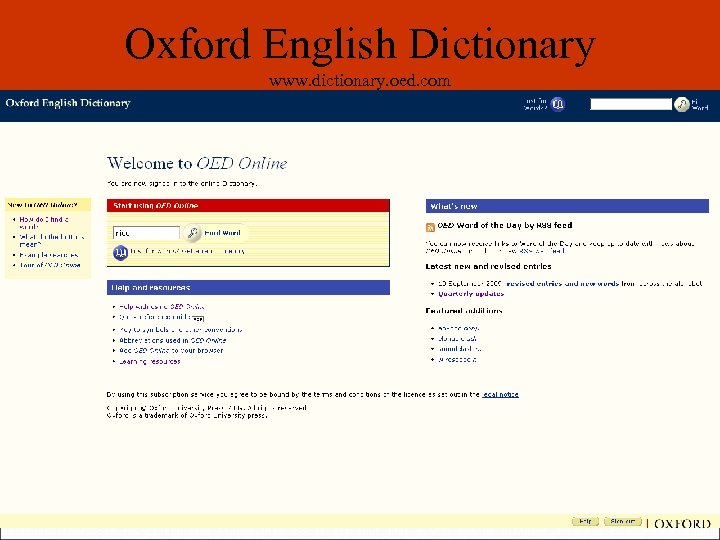720x540 pixels.
Task: Click the small PDF badge after Quick reference guide
Action: tap(198, 319)
